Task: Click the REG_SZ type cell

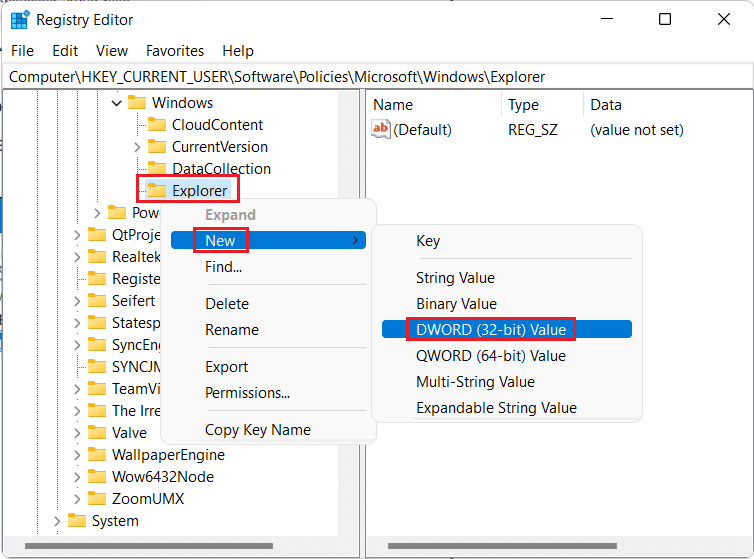Action: point(533,129)
